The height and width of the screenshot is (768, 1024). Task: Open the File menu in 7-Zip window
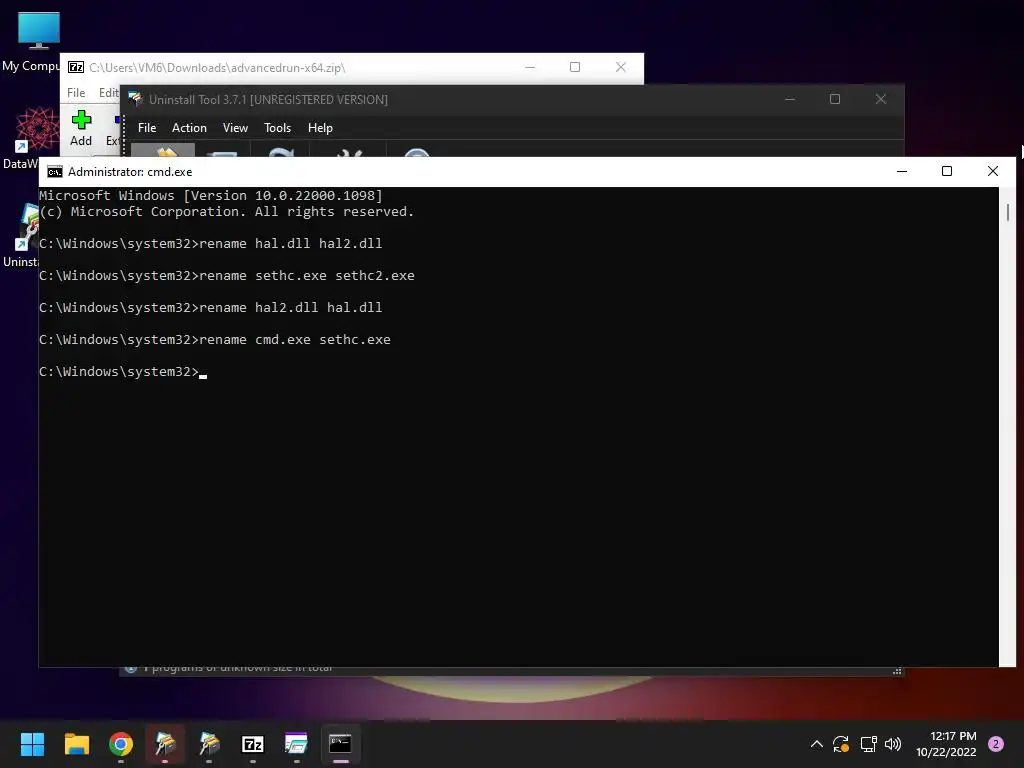76,93
